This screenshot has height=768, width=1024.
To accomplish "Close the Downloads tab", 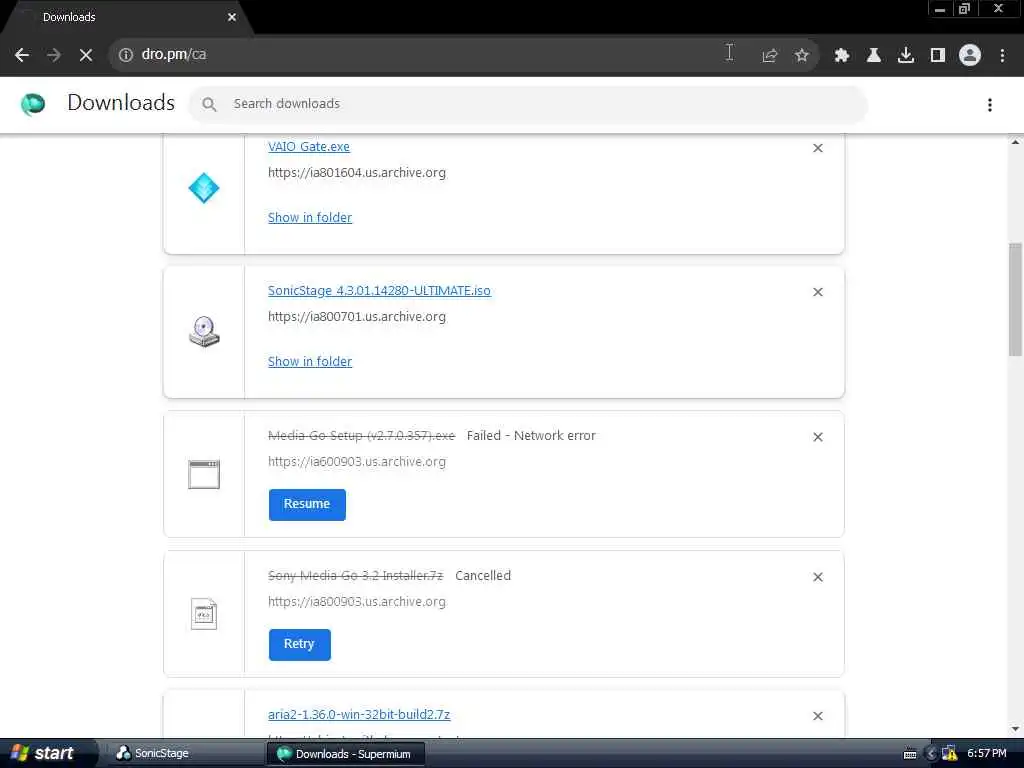I will (232, 18).
